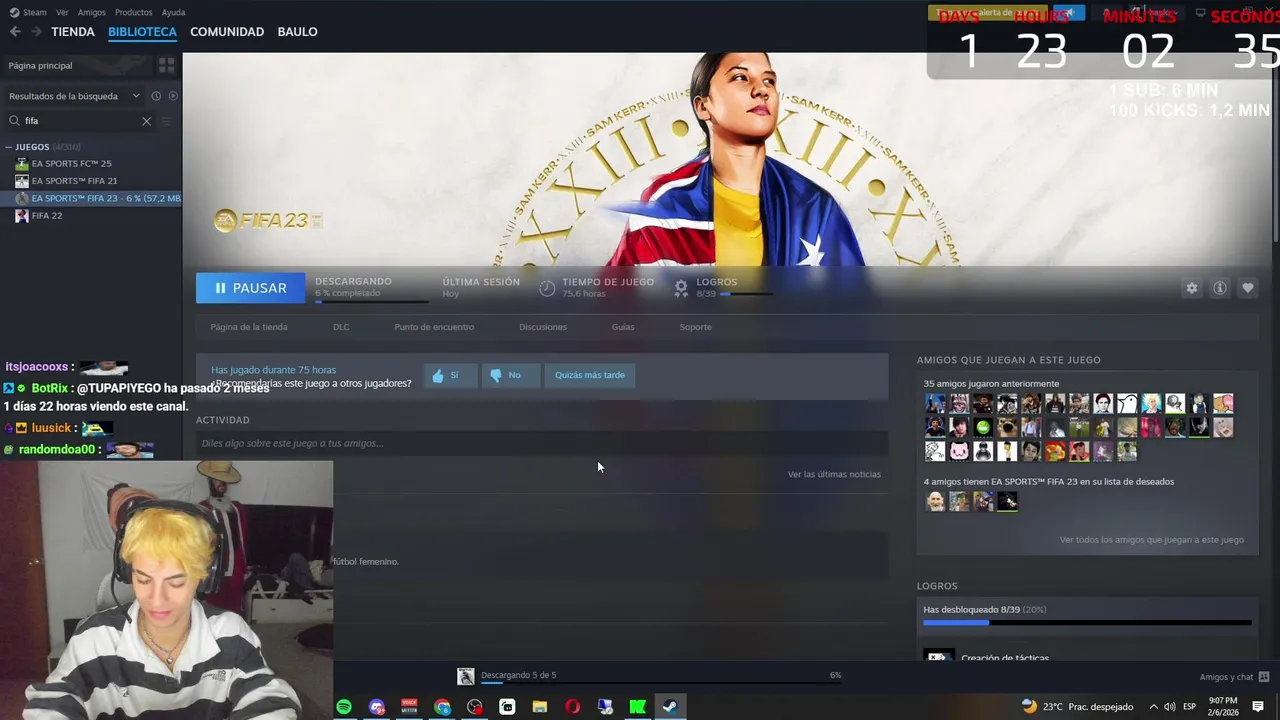This screenshot has height=720, width=1280.
Task: Open the Resultados de la búsqueda dropdown
Action: click(x=74, y=96)
